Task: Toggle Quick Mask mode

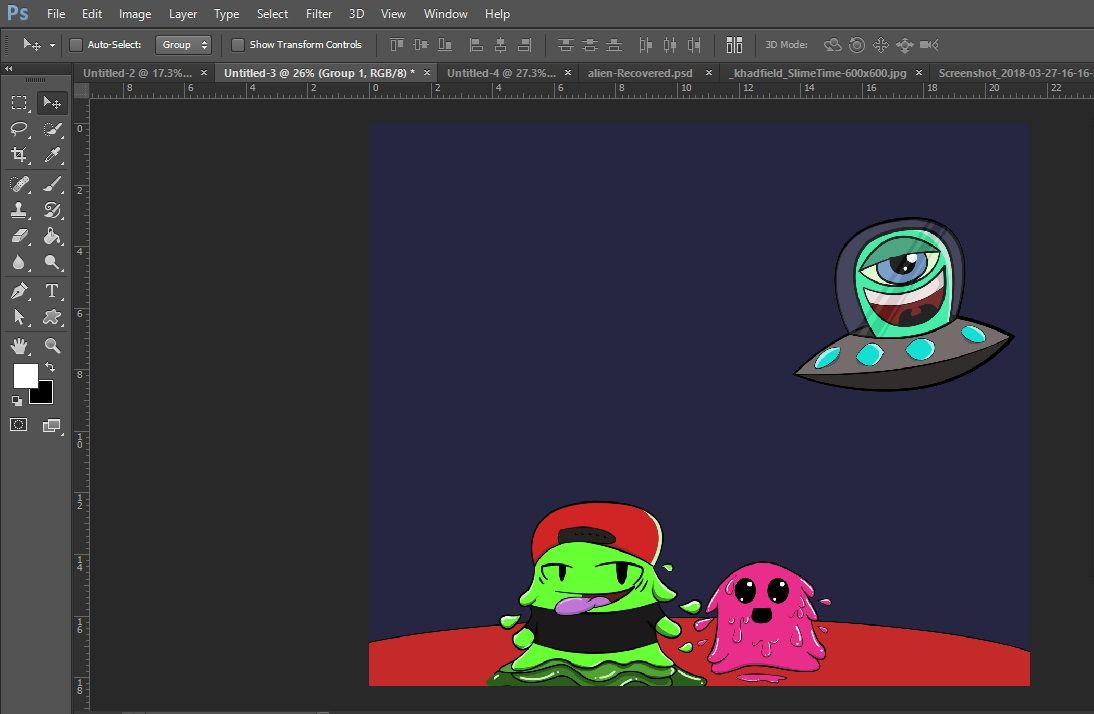Action: pos(19,424)
